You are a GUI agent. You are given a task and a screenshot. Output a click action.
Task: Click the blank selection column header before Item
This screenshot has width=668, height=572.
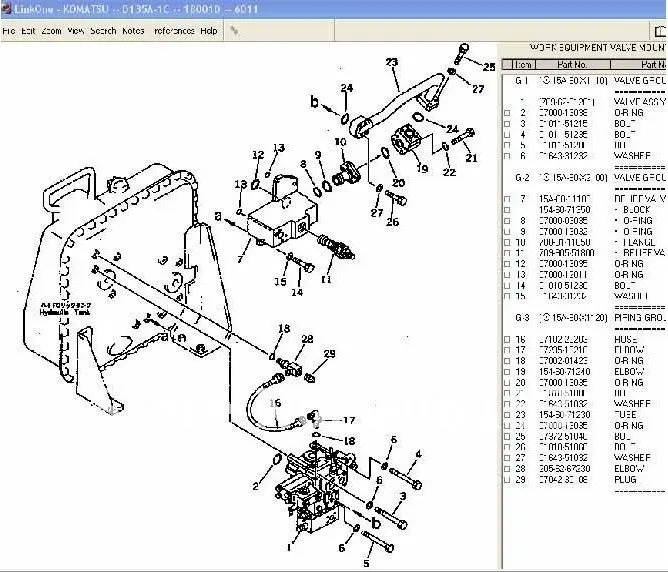point(507,64)
